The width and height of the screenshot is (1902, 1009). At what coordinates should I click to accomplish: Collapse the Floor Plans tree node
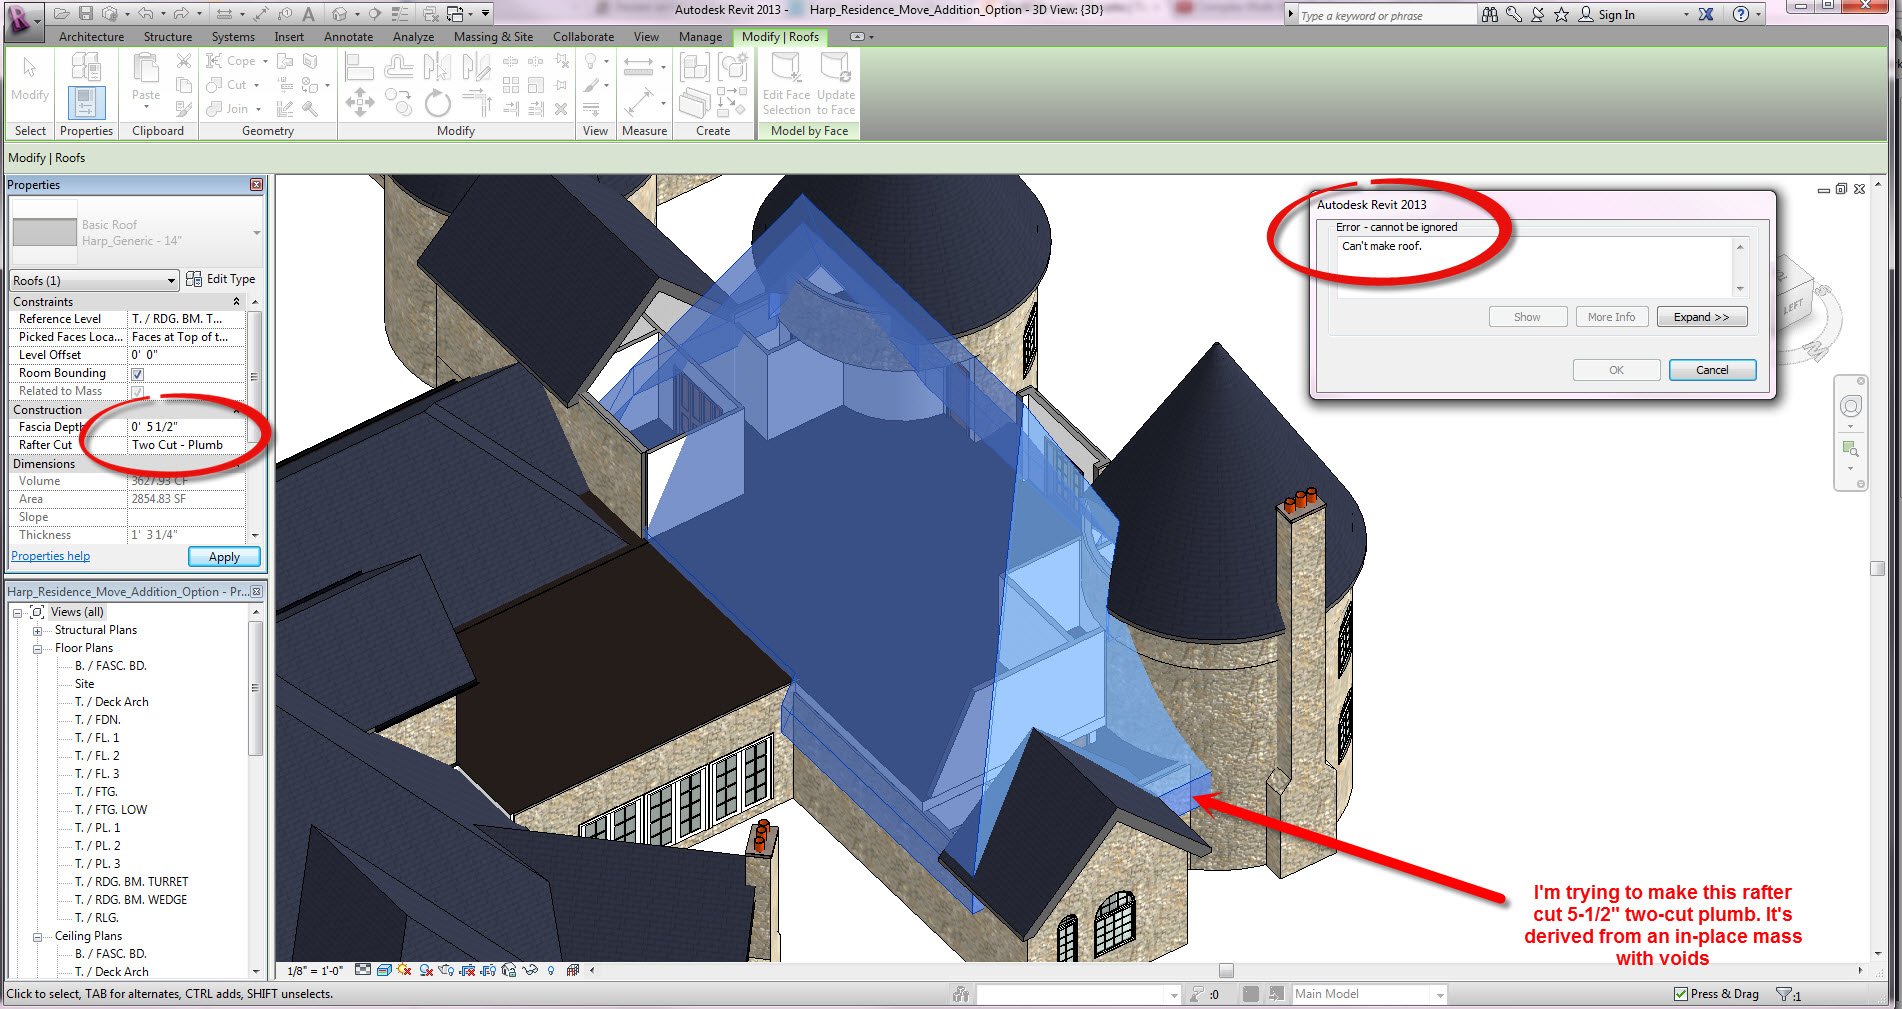click(x=37, y=649)
